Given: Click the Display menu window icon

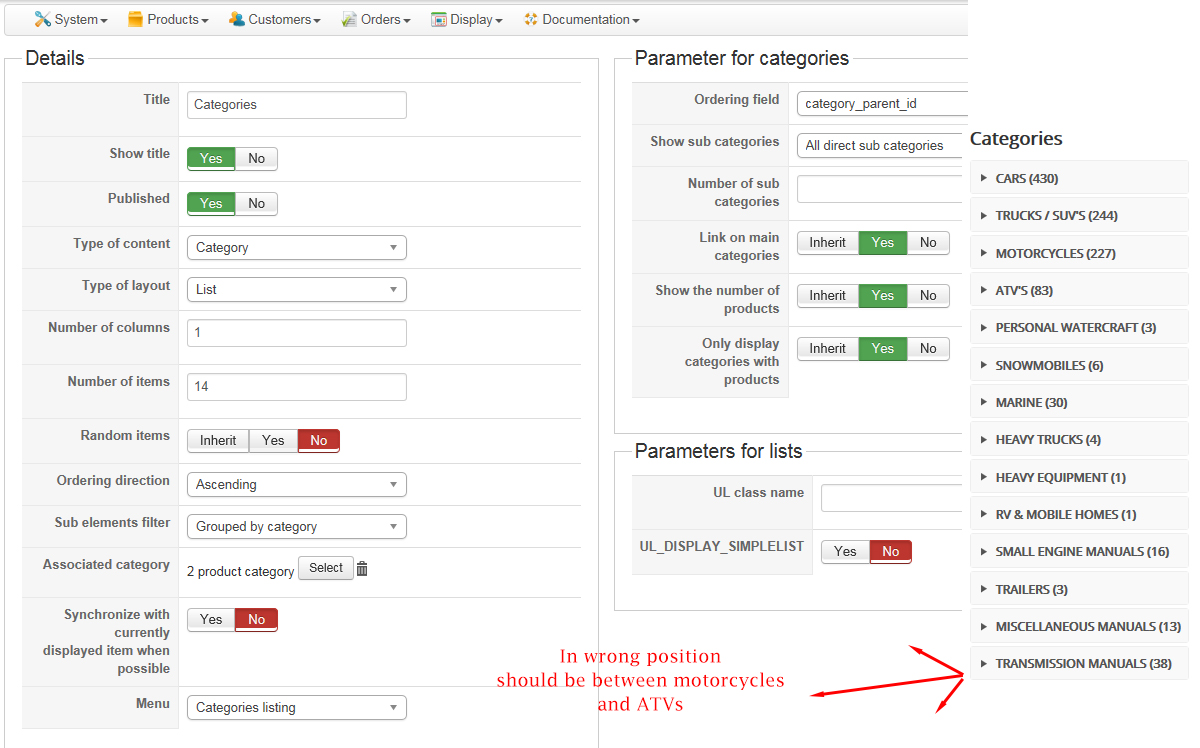Looking at the screenshot, I should [438, 19].
